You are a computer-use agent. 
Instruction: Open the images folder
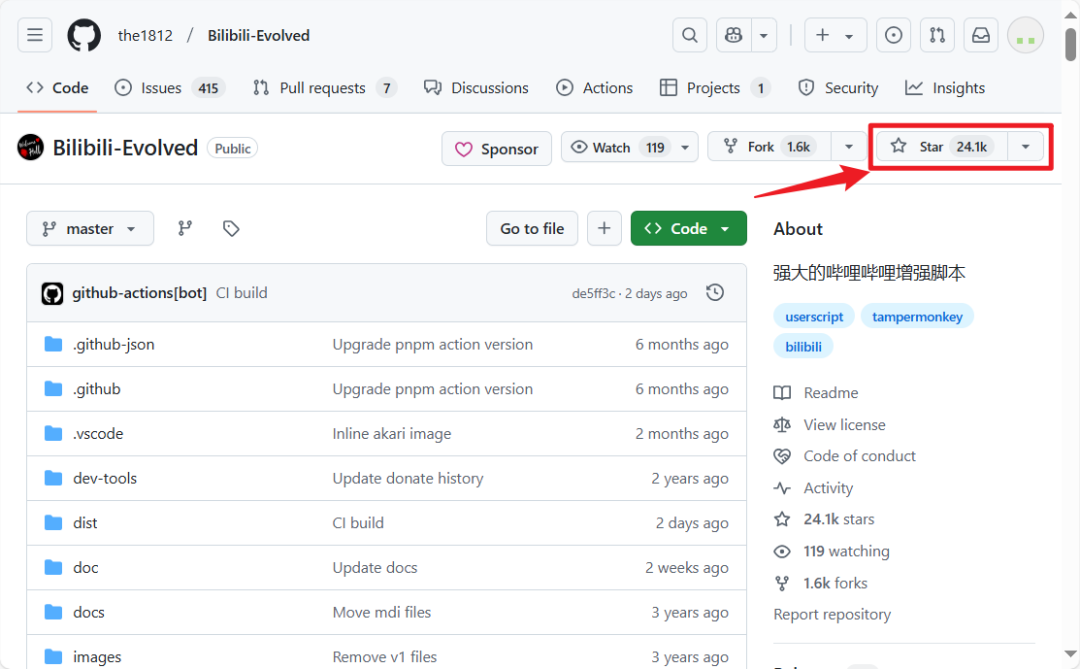pos(97,657)
